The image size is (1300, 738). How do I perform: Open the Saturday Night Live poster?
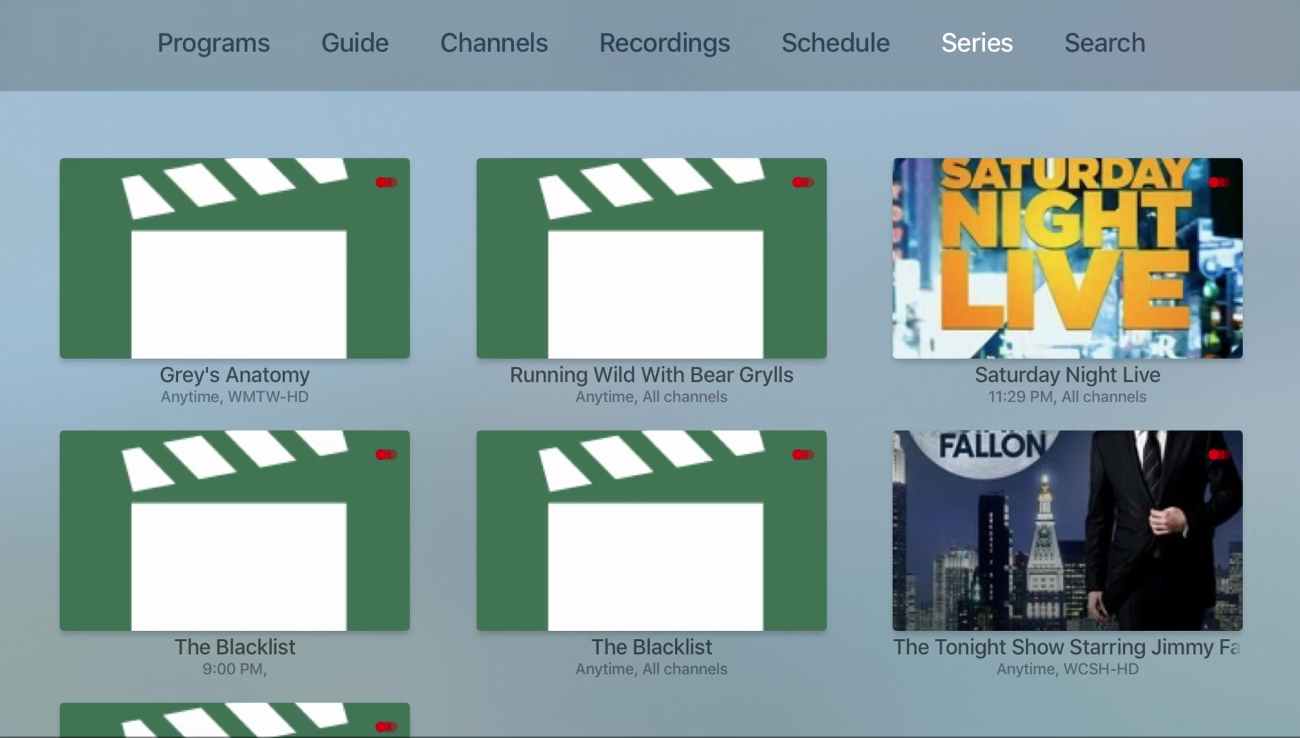1068,258
